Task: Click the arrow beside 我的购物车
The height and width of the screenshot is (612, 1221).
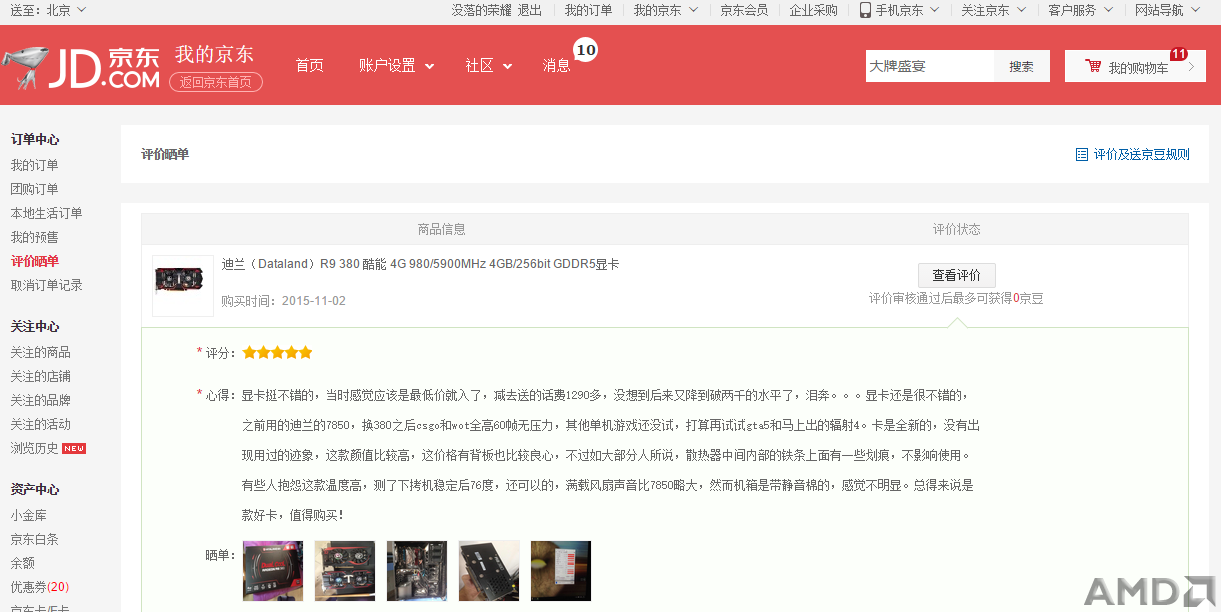Action: click(1191, 67)
